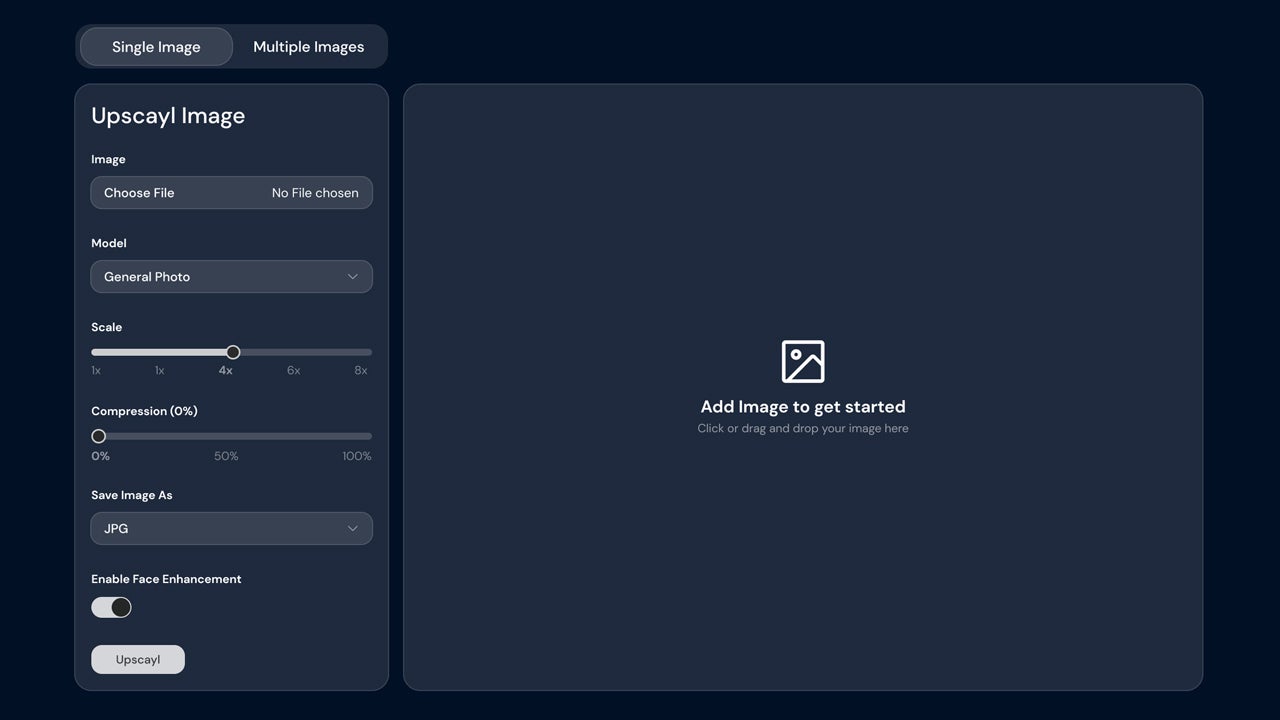Switch to the Single Image tab
The height and width of the screenshot is (720, 1280).
(x=156, y=47)
